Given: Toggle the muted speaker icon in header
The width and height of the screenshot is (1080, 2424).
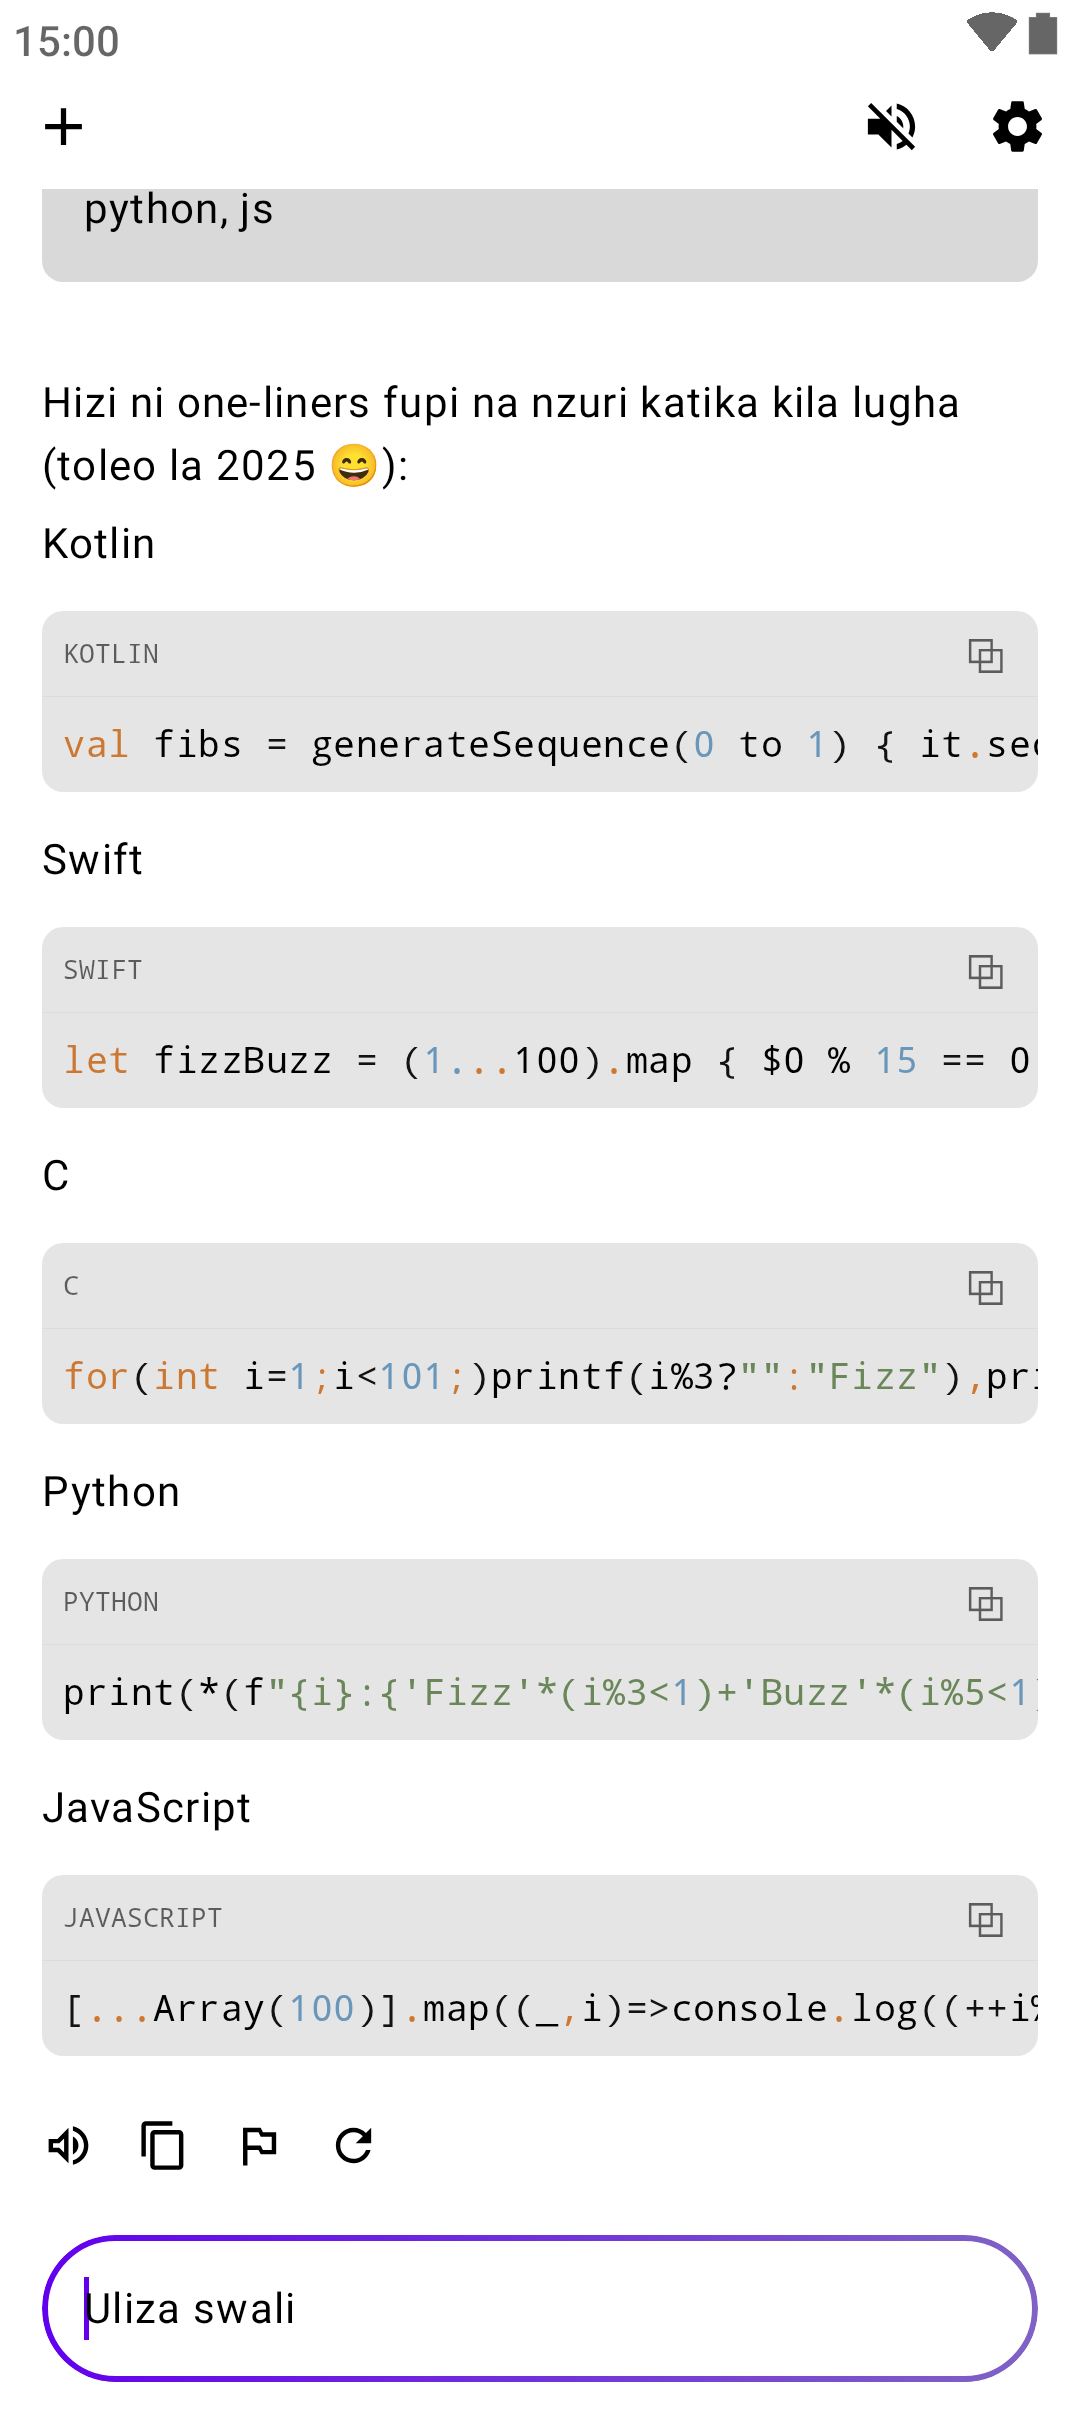Looking at the screenshot, I should pyautogui.click(x=891, y=127).
